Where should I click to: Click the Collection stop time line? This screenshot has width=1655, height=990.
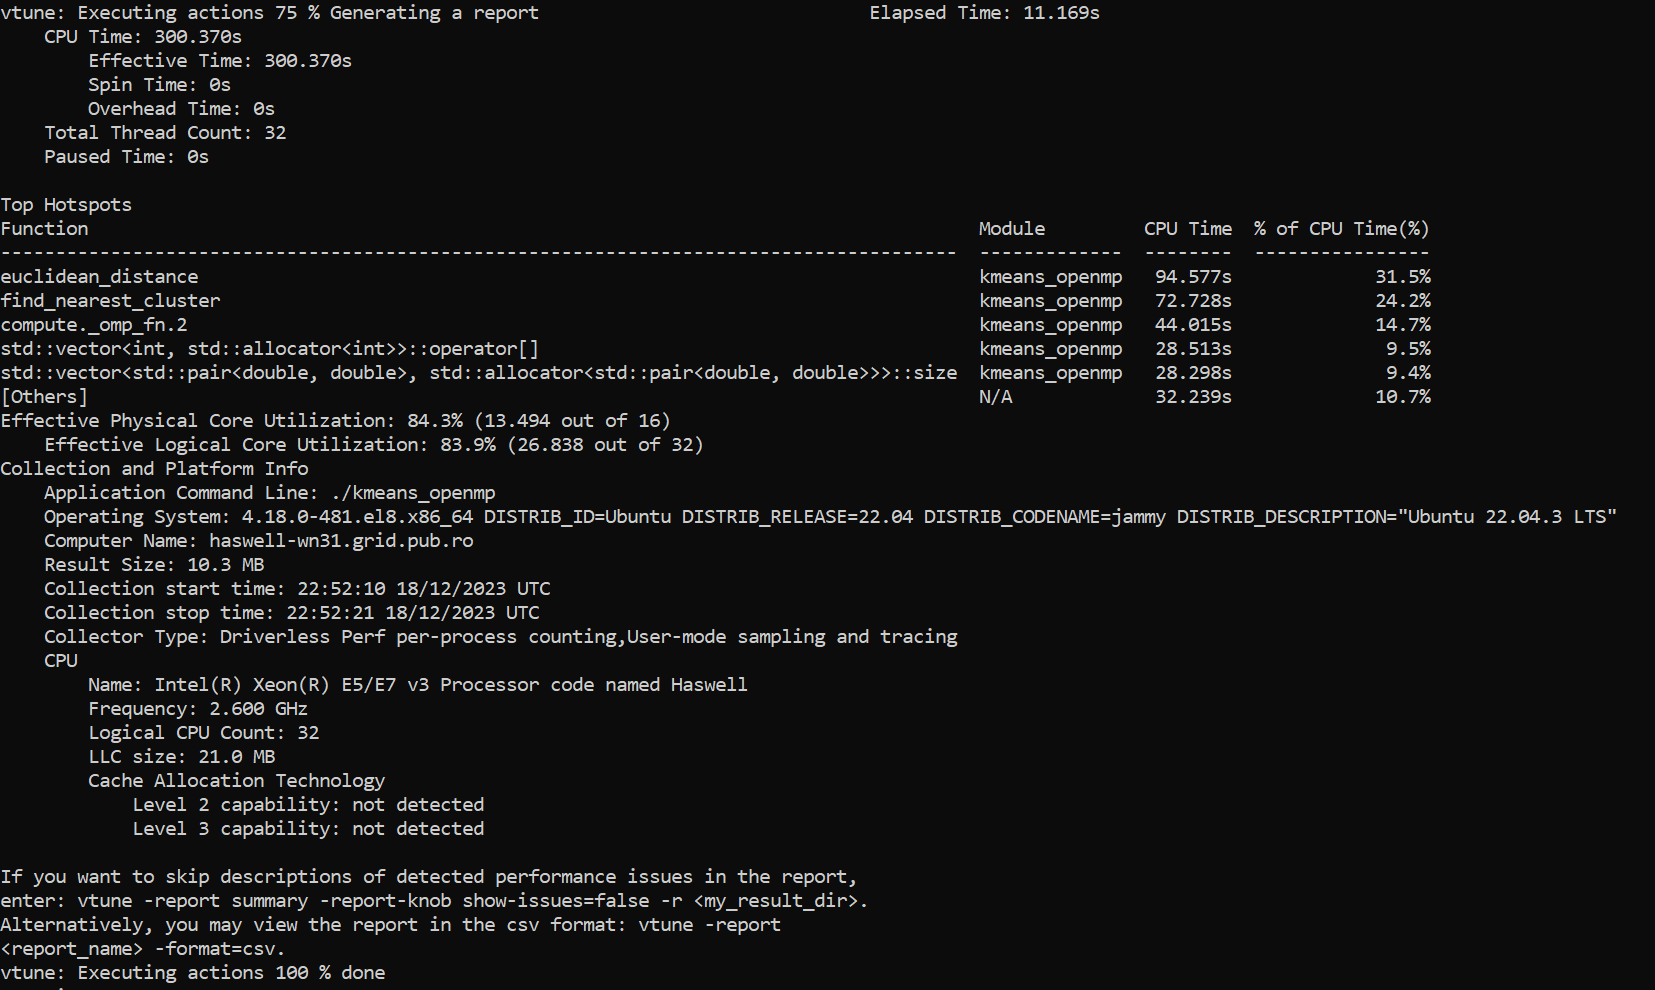[292, 613]
